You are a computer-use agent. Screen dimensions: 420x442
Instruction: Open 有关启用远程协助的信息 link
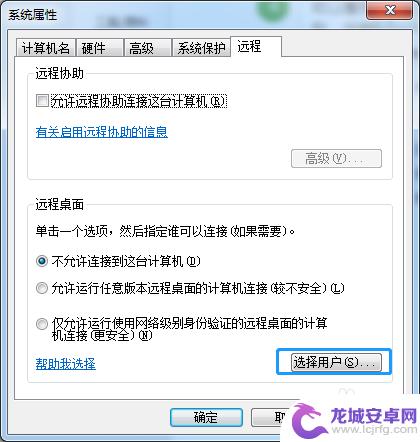pos(102,132)
